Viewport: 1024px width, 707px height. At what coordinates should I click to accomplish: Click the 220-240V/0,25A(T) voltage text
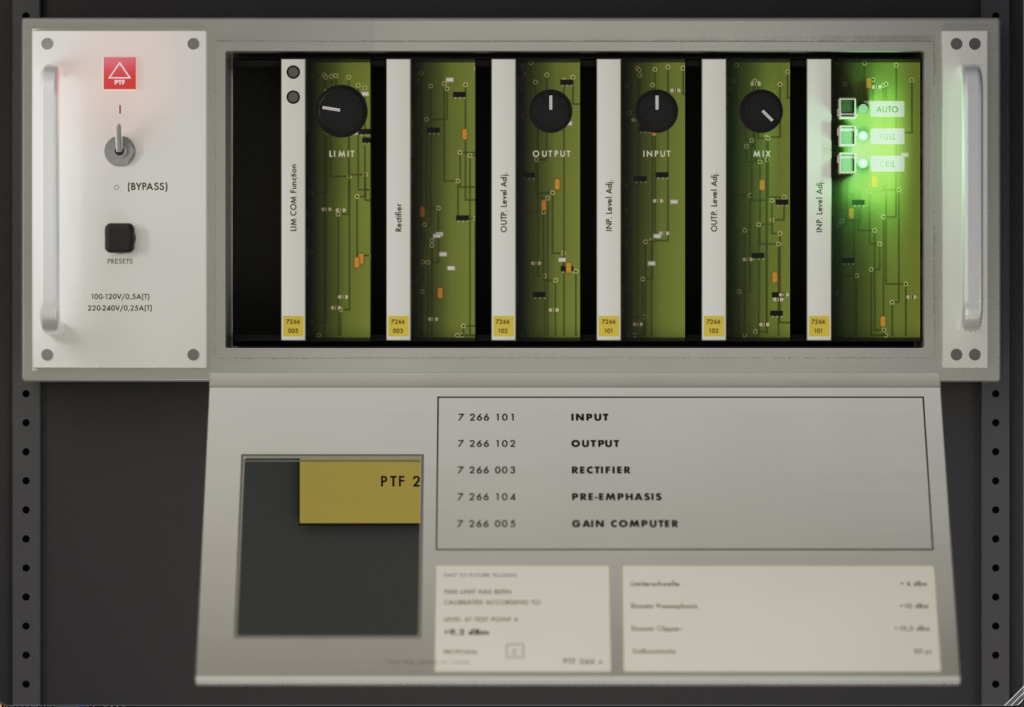click(x=120, y=308)
